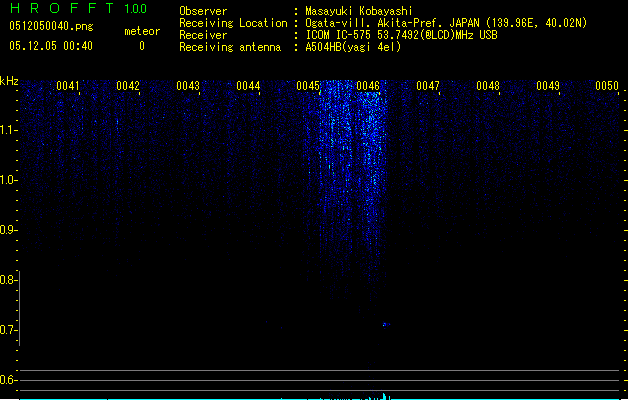Click the kHz axis unit label
Screen dimensions: 629x400
[9, 81]
